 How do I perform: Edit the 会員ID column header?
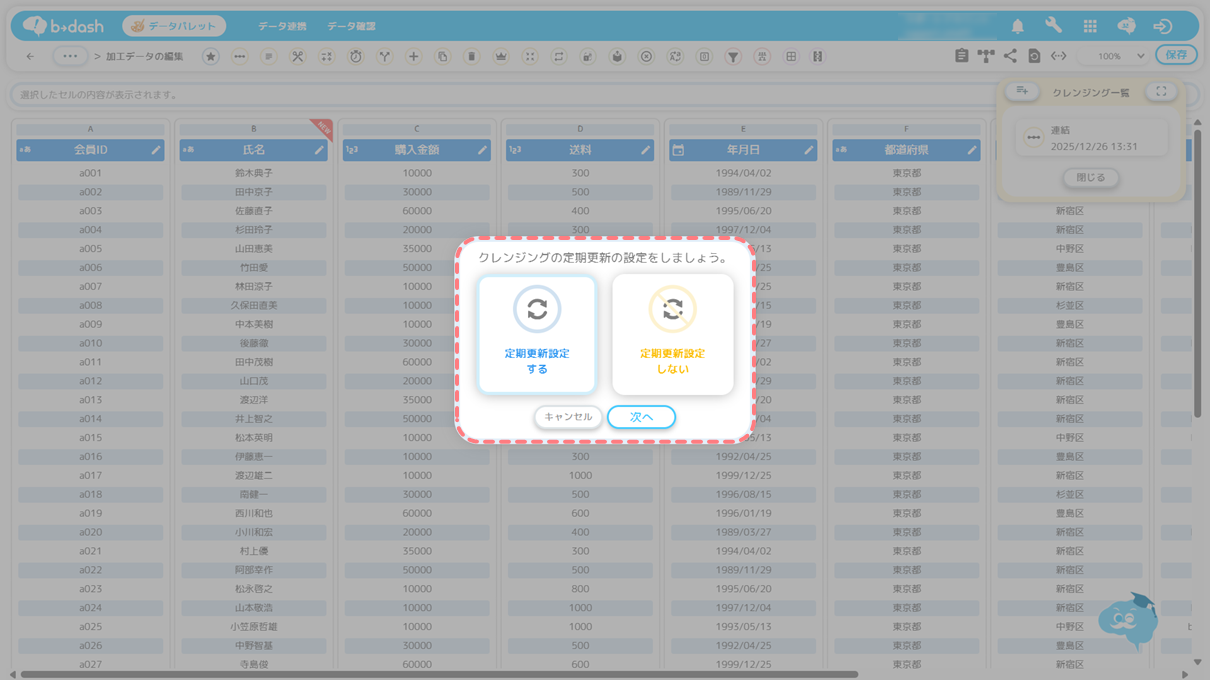coord(156,150)
